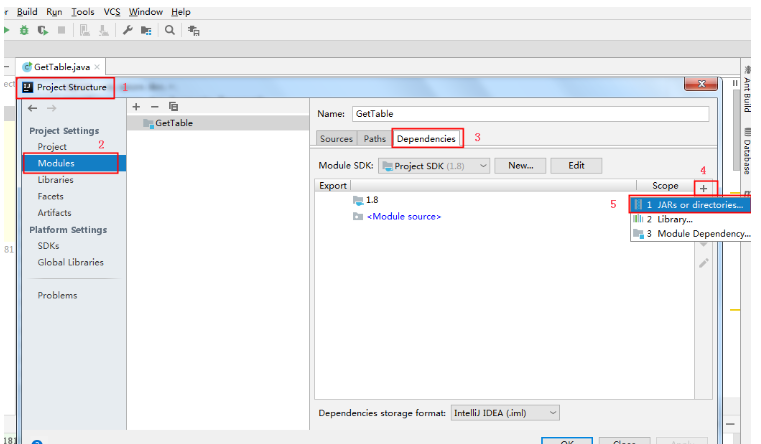Click the Export column header
This screenshot has height=444, width=761.
point(333,185)
